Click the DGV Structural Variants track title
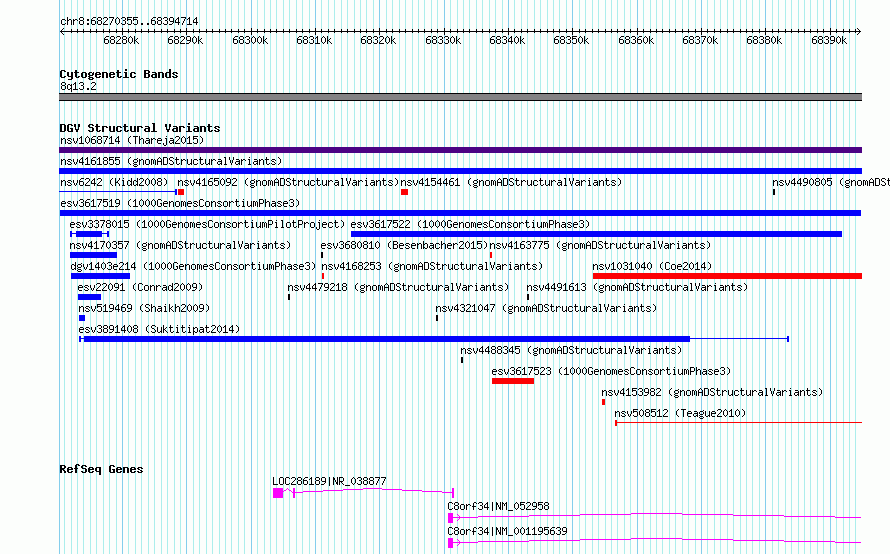 click(x=140, y=128)
